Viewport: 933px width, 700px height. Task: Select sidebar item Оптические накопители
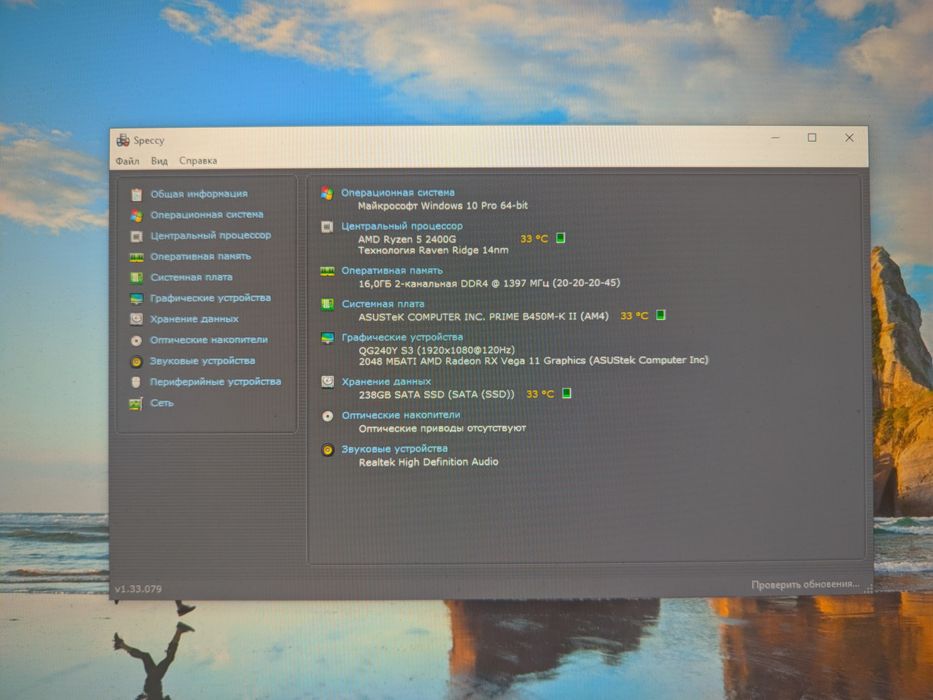coord(209,340)
